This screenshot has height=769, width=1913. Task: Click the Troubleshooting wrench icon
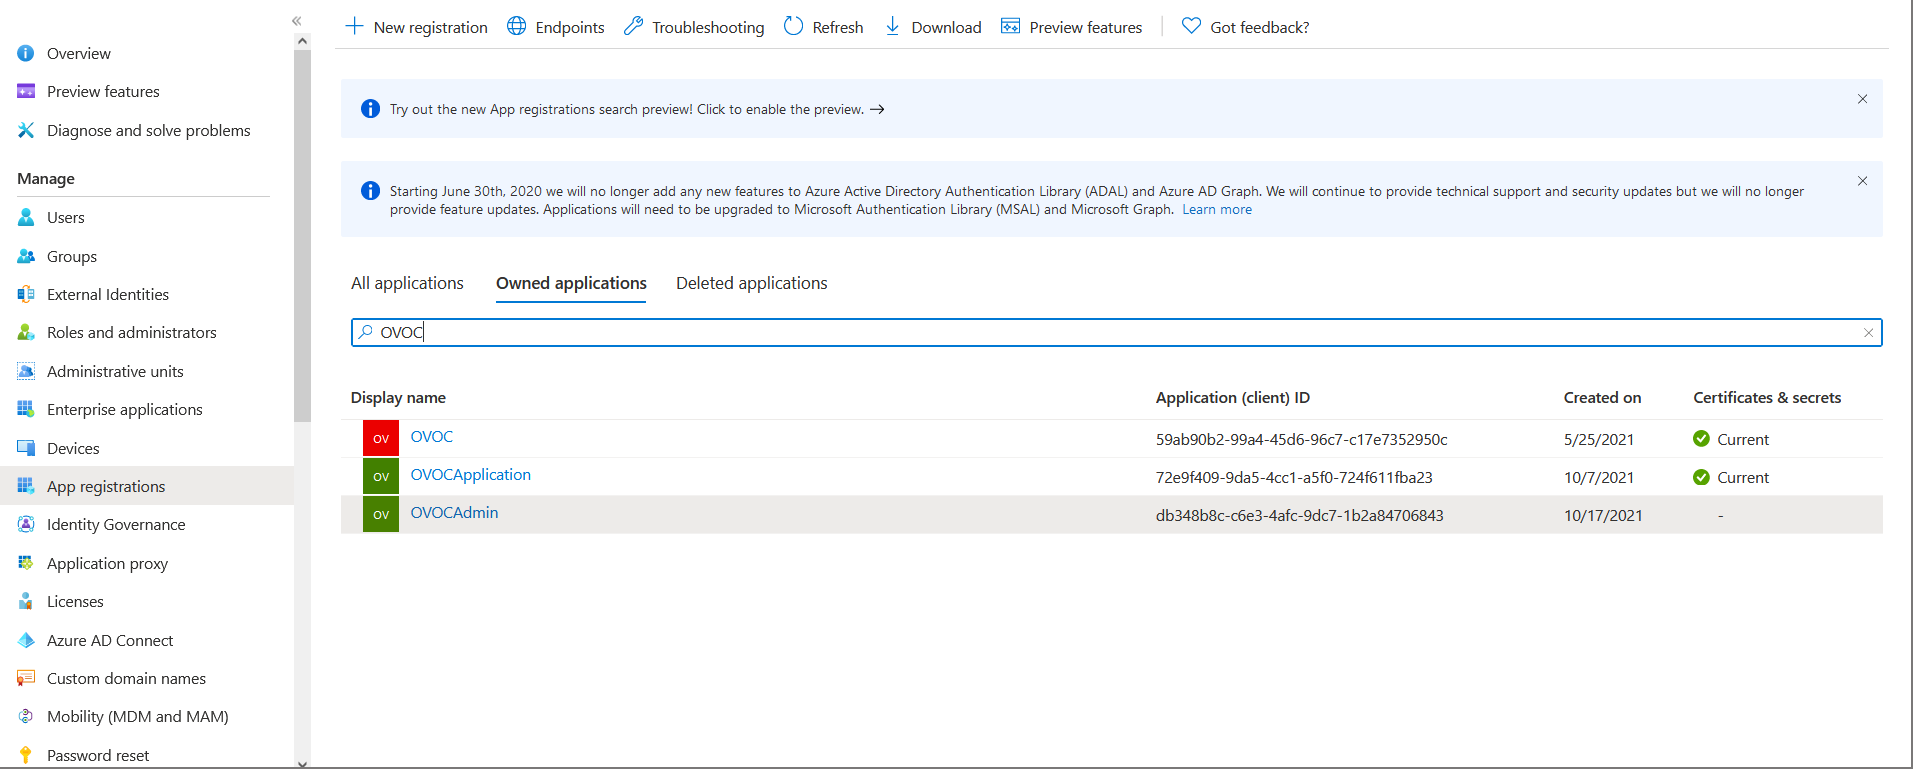(x=633, y=26)
